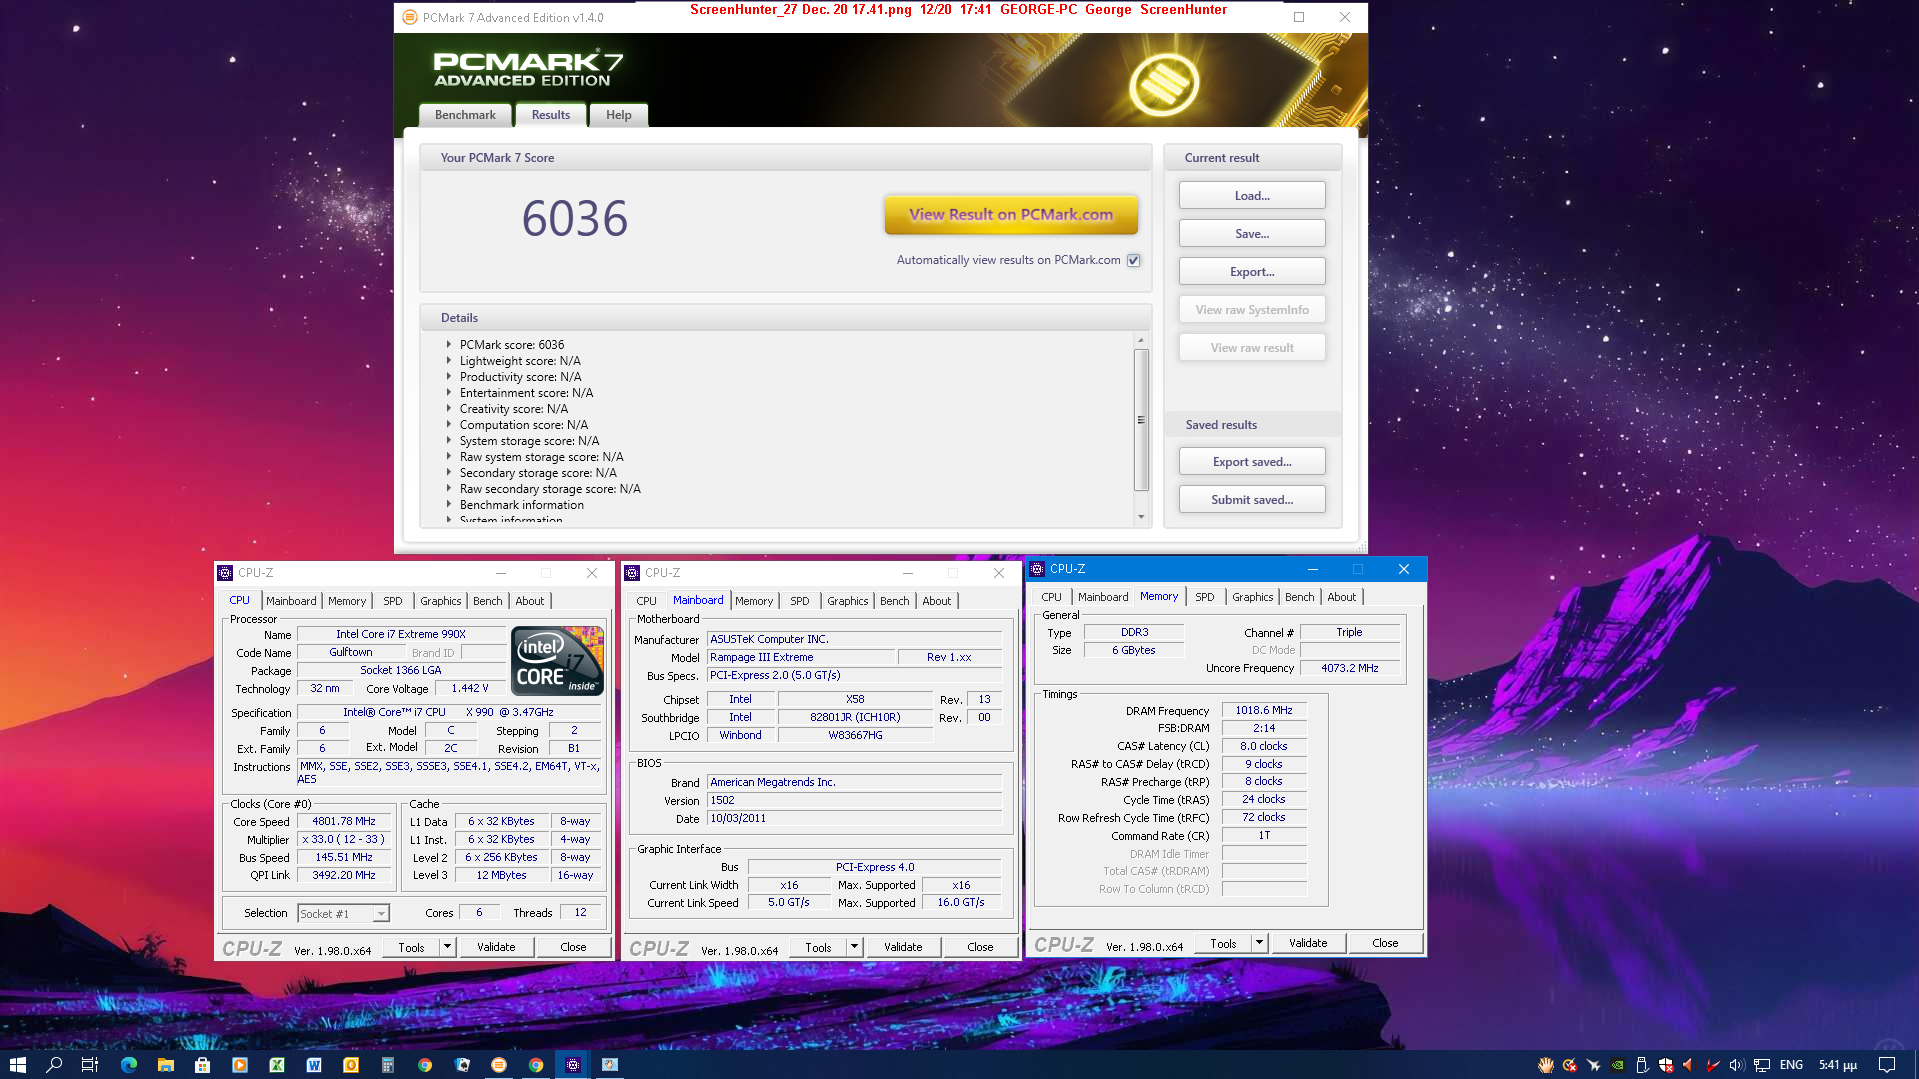Click the Save... button
The image size is (1919, 1079).
pyautogui.click(x=1252, y=234)
